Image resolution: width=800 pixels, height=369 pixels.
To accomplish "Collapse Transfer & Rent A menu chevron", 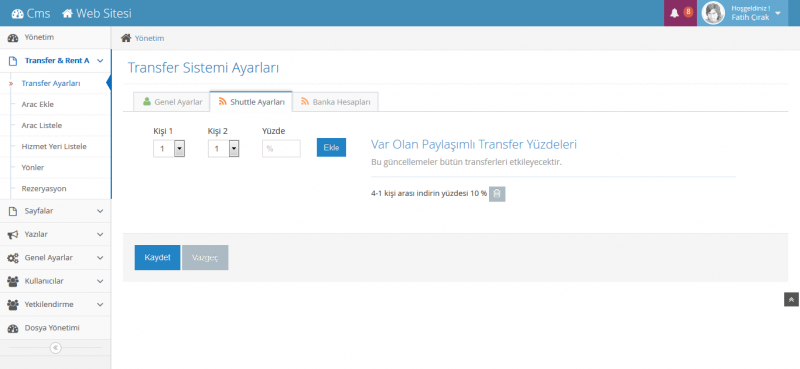I will tap(100, 61).
